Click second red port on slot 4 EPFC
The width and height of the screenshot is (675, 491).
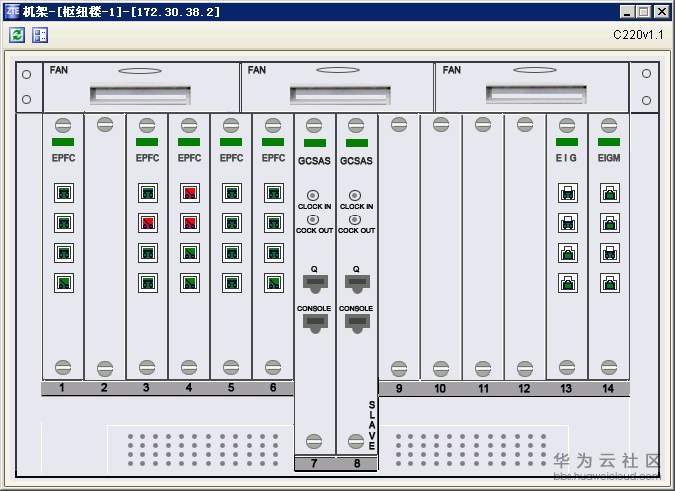point(190,223)
